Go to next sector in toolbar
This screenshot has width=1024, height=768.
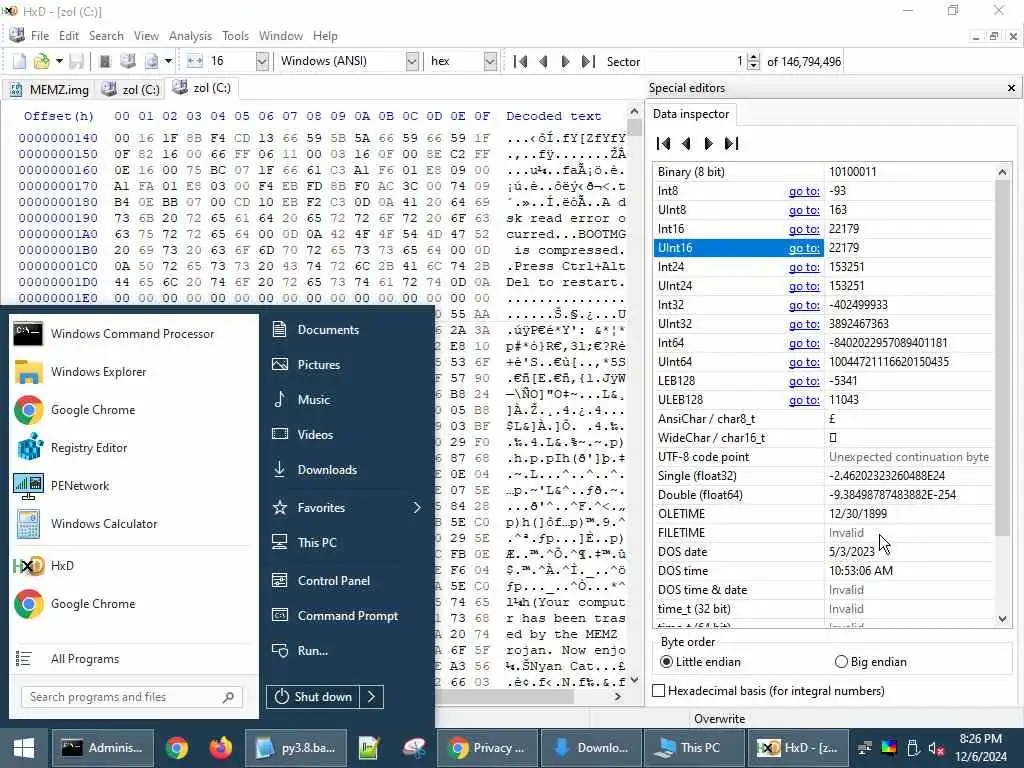coord(566,61)
